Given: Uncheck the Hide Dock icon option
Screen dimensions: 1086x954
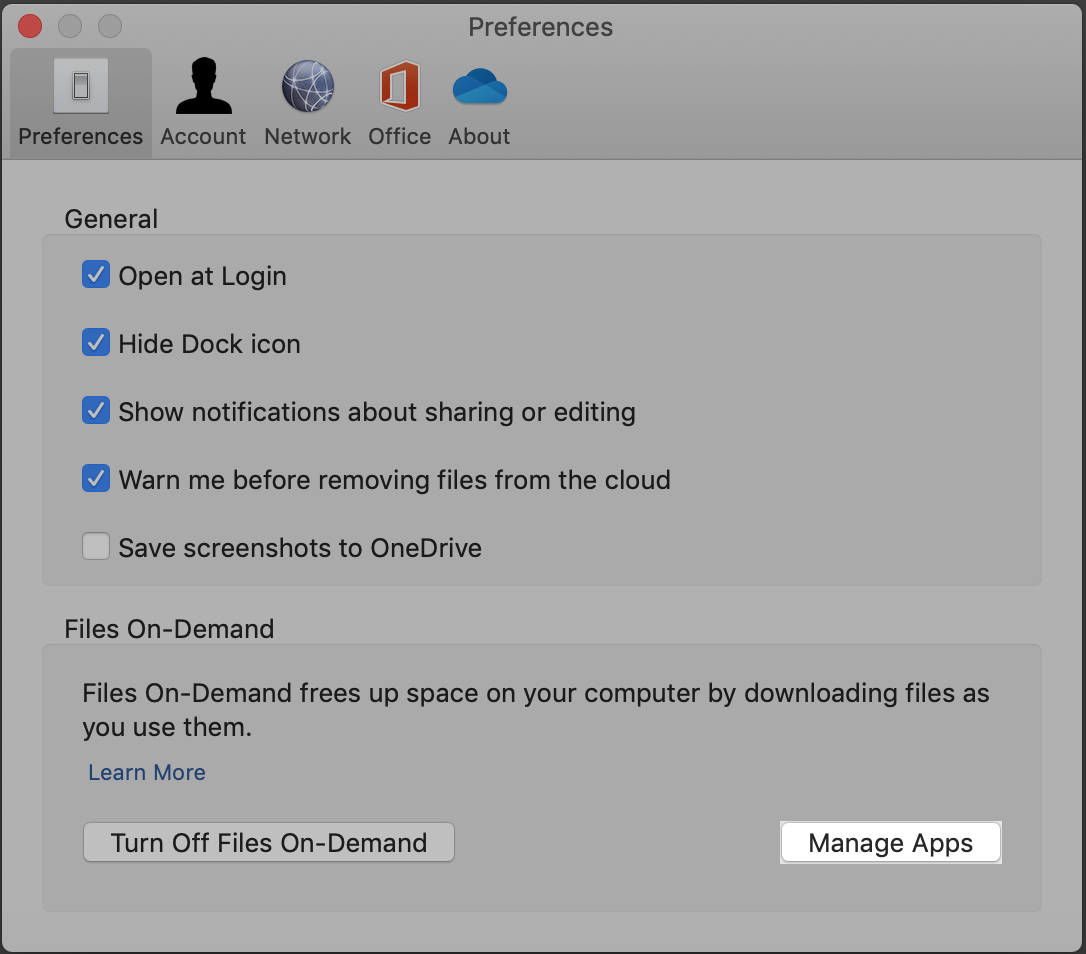Looking at the screenshot, I should (96, 343).
